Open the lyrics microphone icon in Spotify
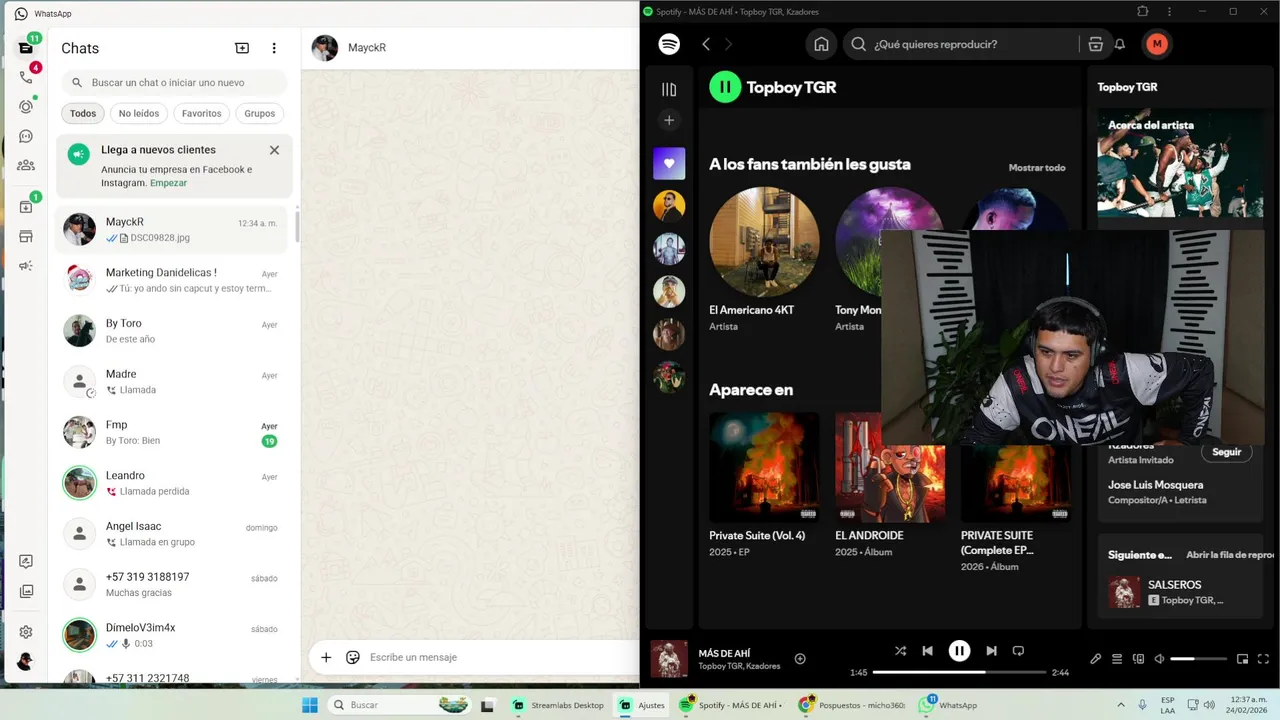The height and width of the screenshot is (720, 1280). coord(1096,659)
